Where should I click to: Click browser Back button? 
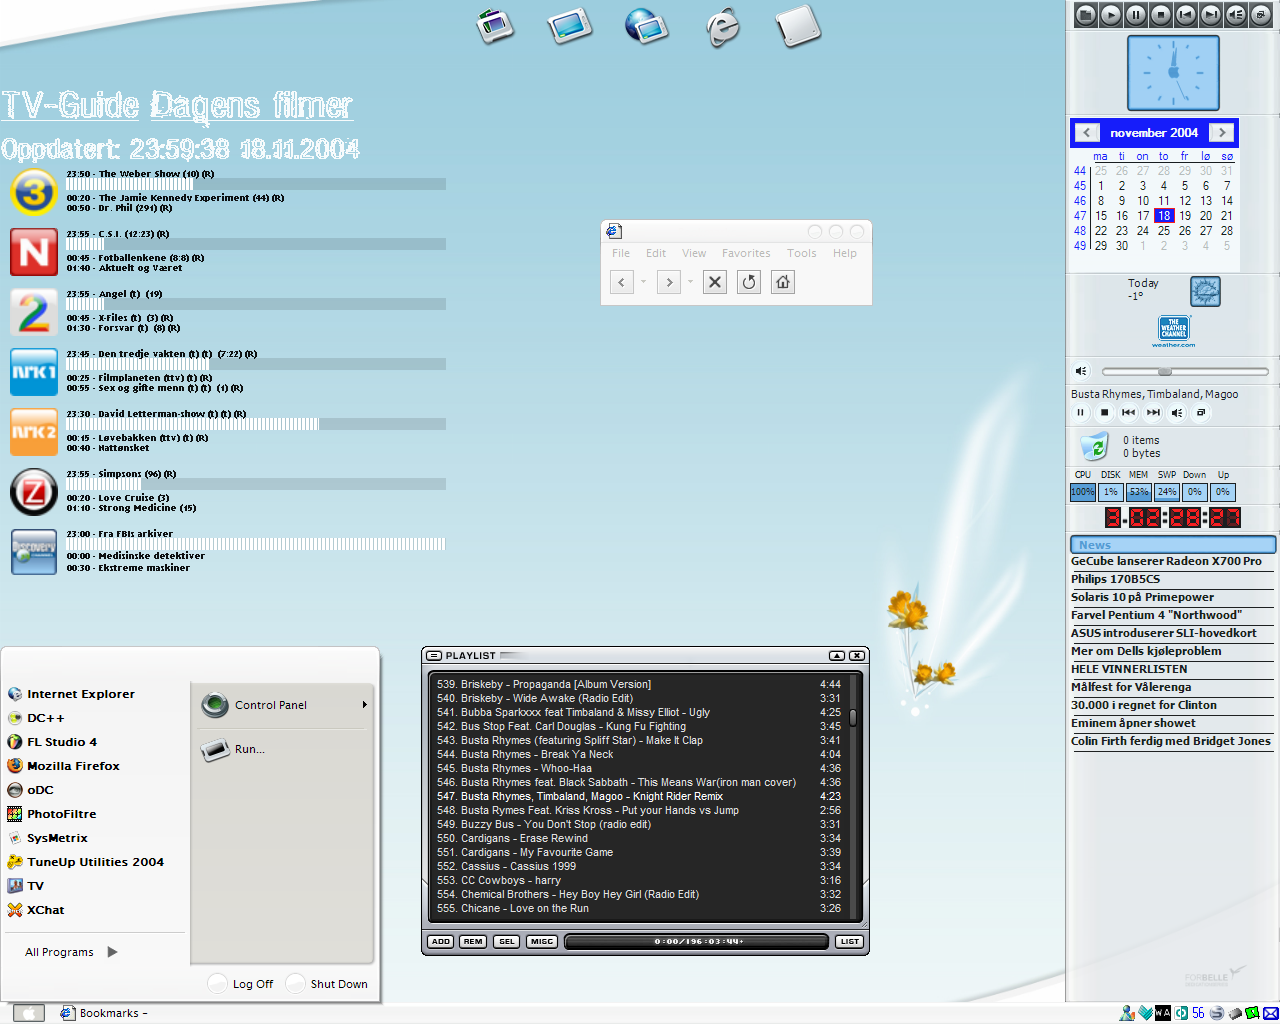622,282
